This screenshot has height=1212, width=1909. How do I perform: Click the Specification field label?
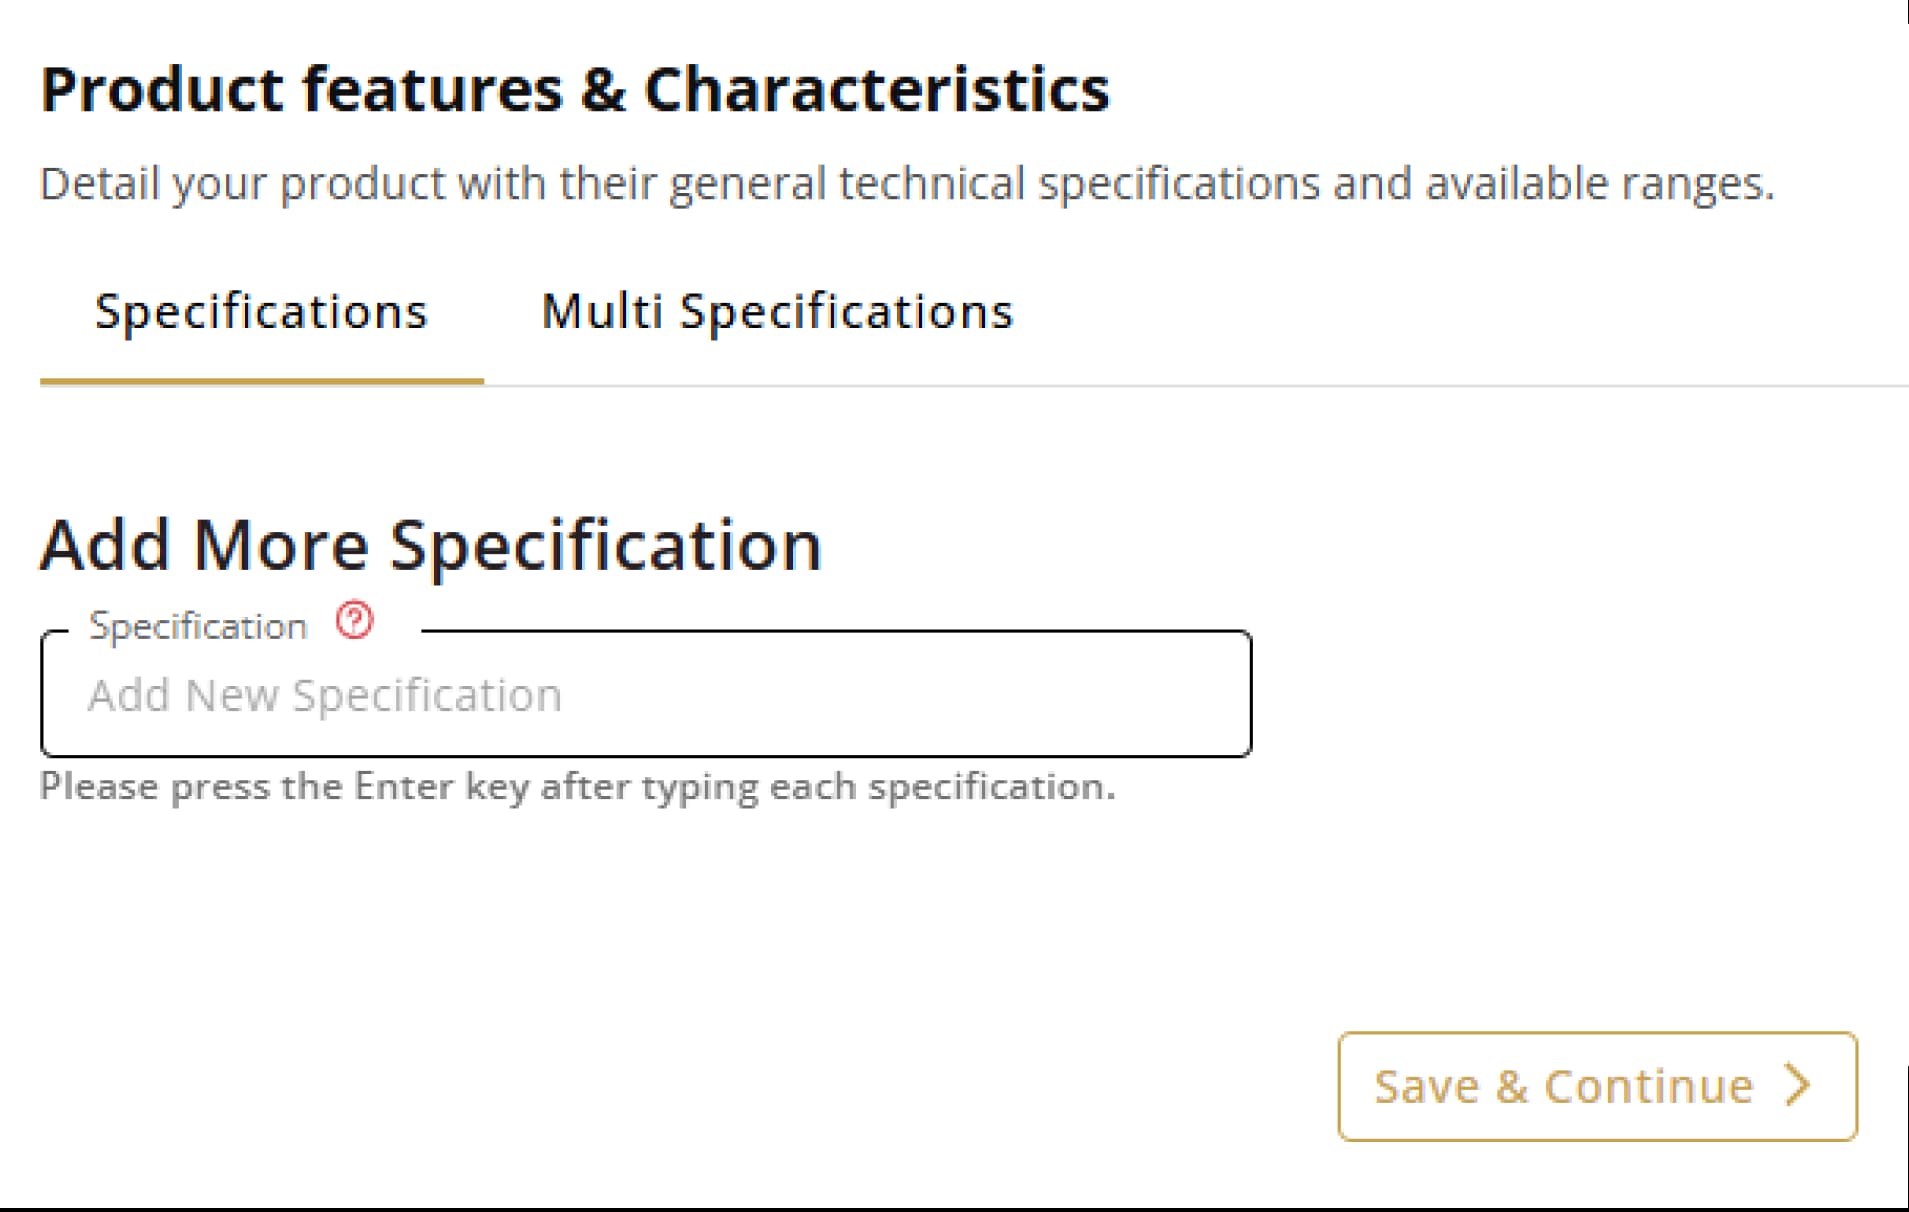198,627
